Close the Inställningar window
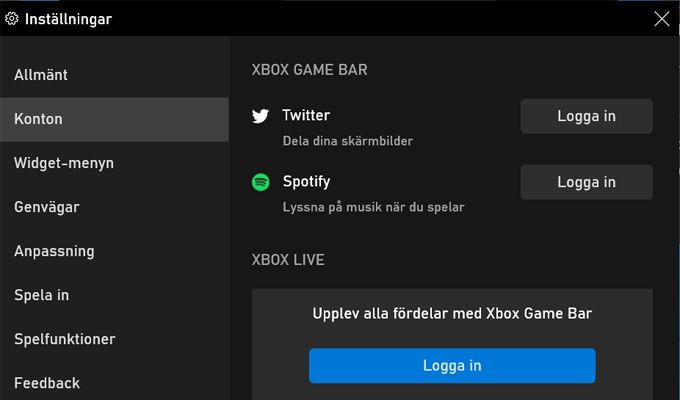680x400 pixels. click(x=662, y=19)
